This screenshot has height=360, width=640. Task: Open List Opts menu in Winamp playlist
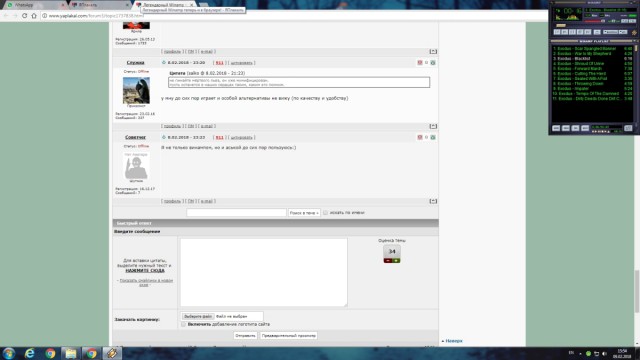pyautogui.click(x=628, y=128)
